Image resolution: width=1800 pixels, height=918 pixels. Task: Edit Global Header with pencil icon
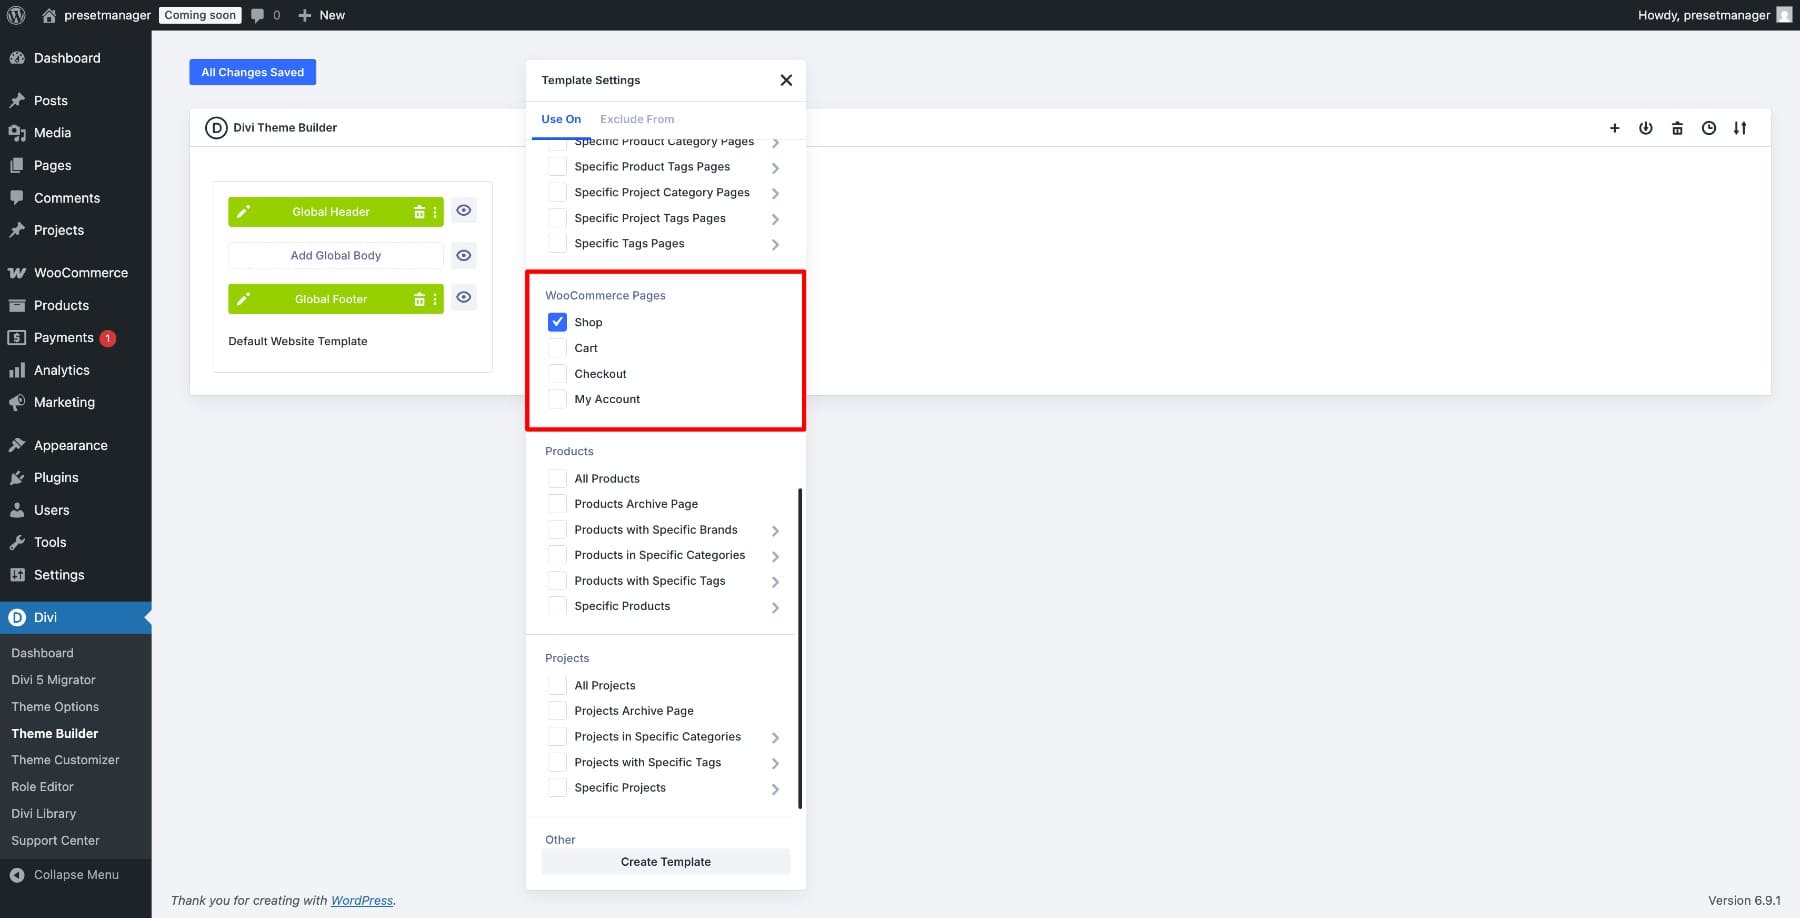pos(243,212)
